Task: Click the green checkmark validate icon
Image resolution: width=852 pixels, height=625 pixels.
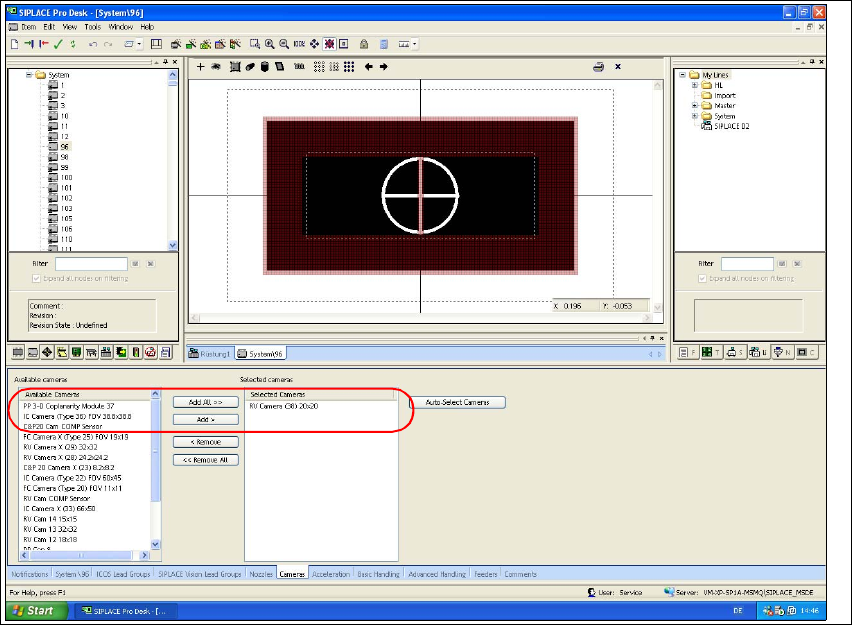Action: [59, 45]
